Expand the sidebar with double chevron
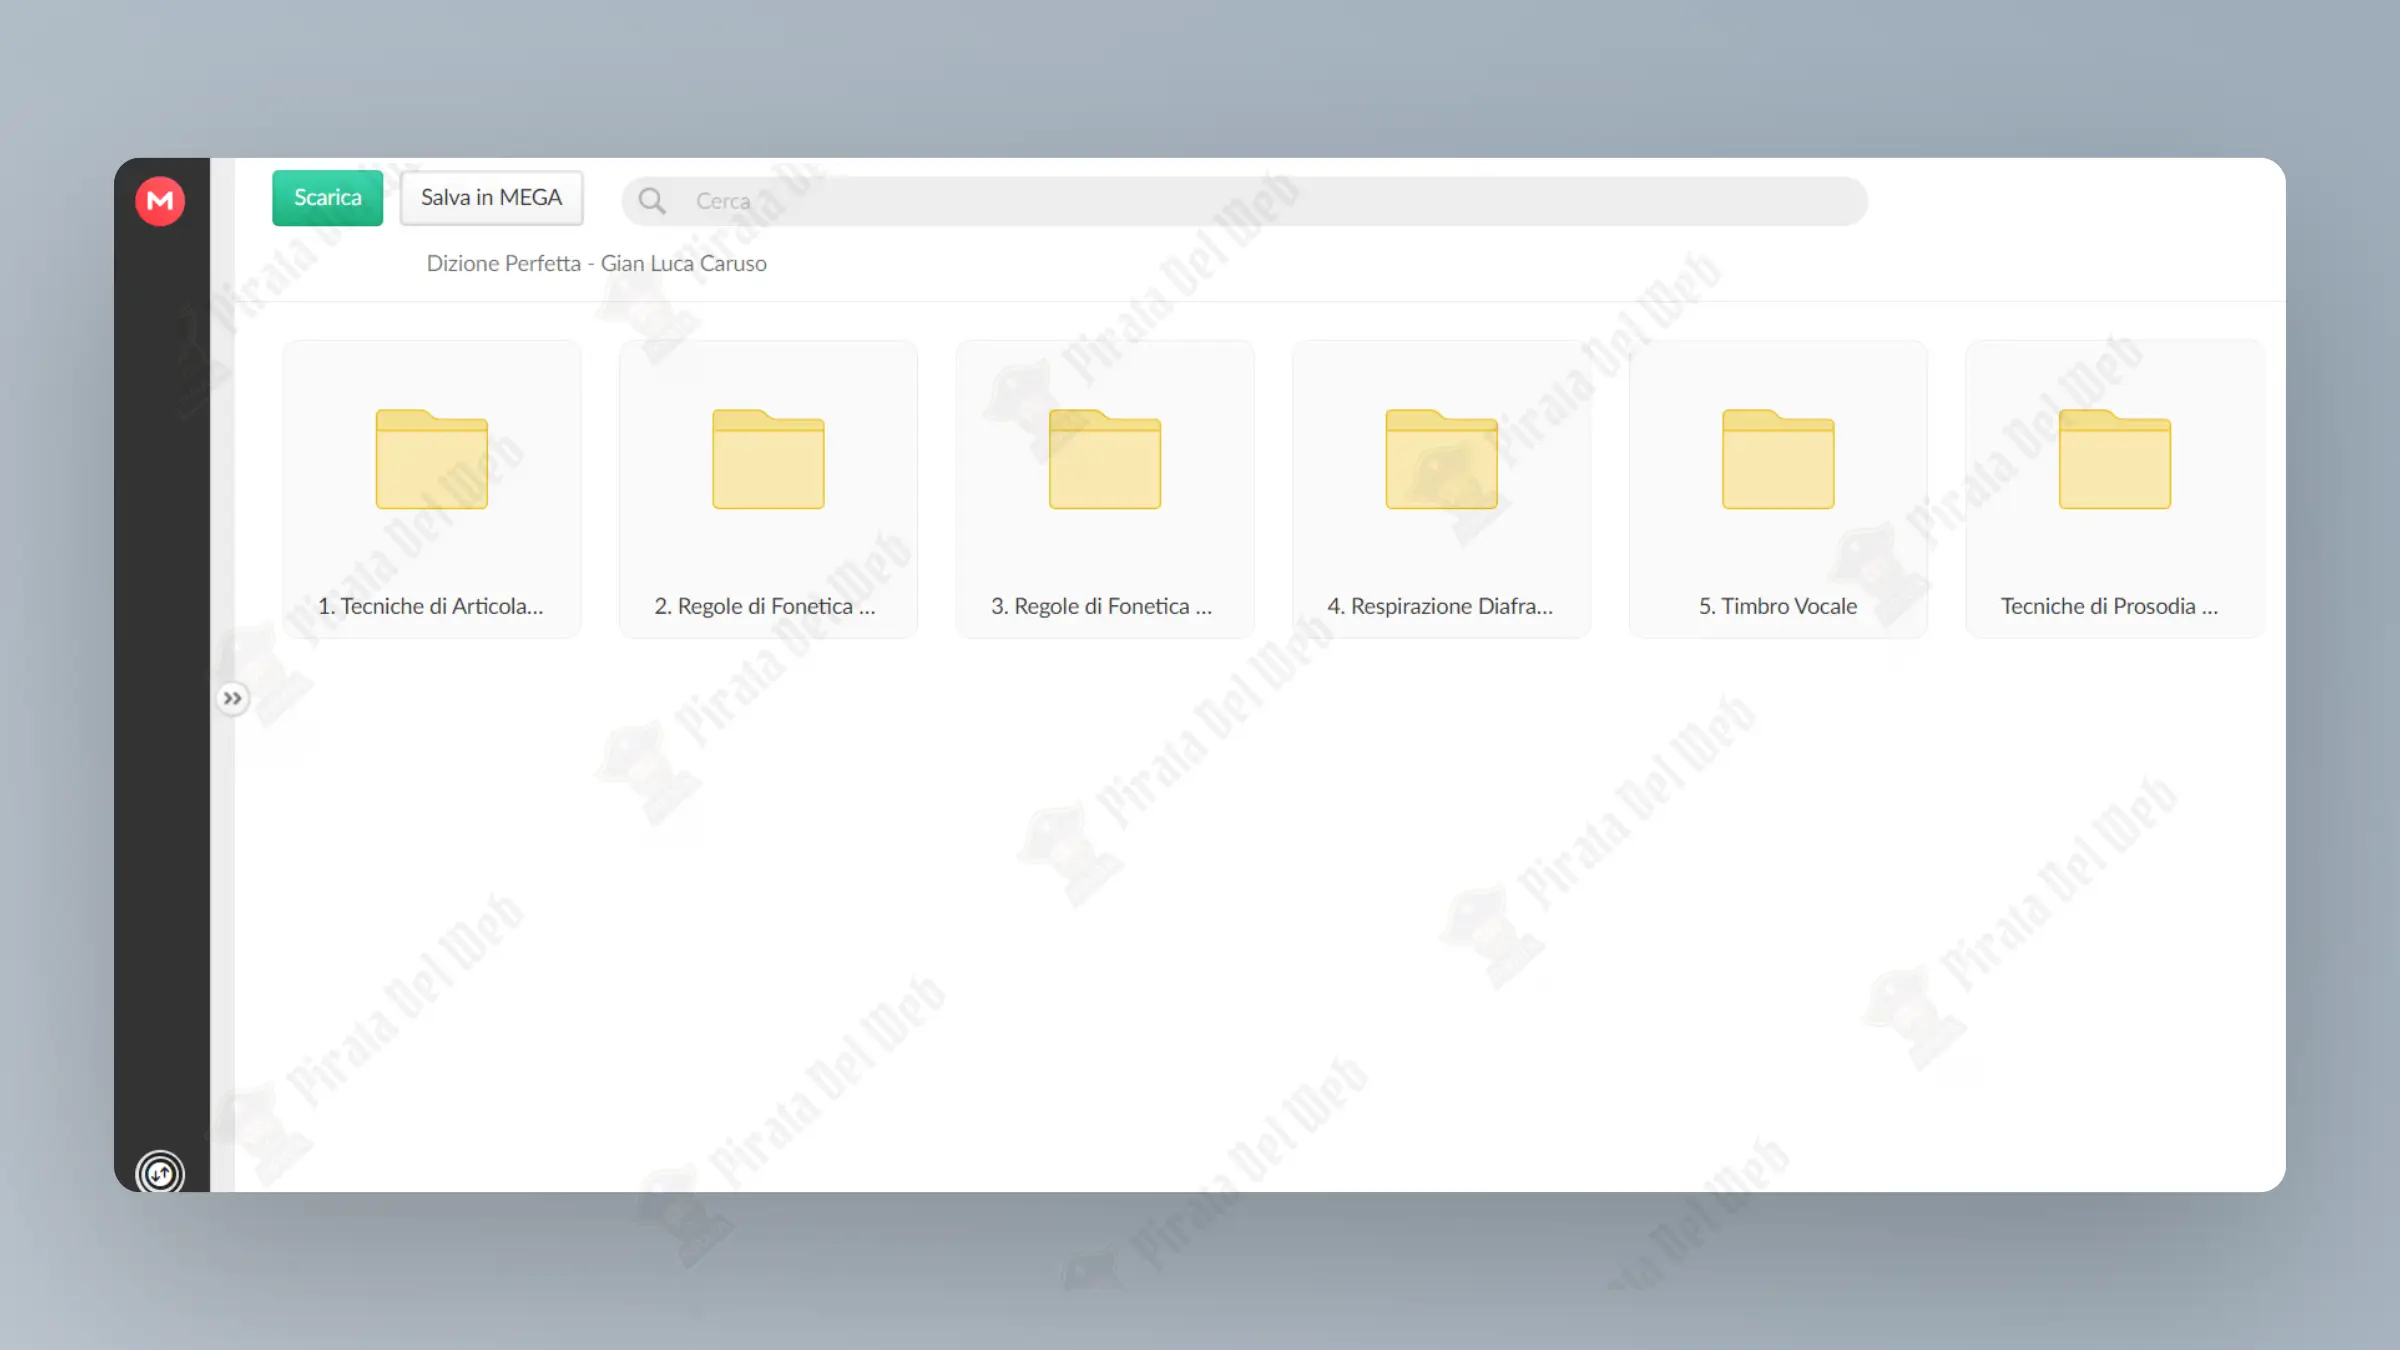2400x1350 pixels. [x=232, y=698]
